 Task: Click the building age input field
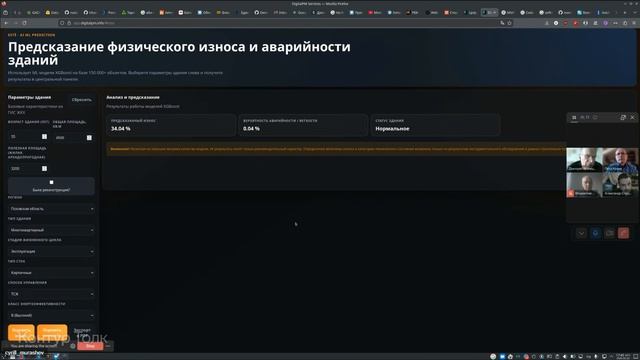[28, 136]
